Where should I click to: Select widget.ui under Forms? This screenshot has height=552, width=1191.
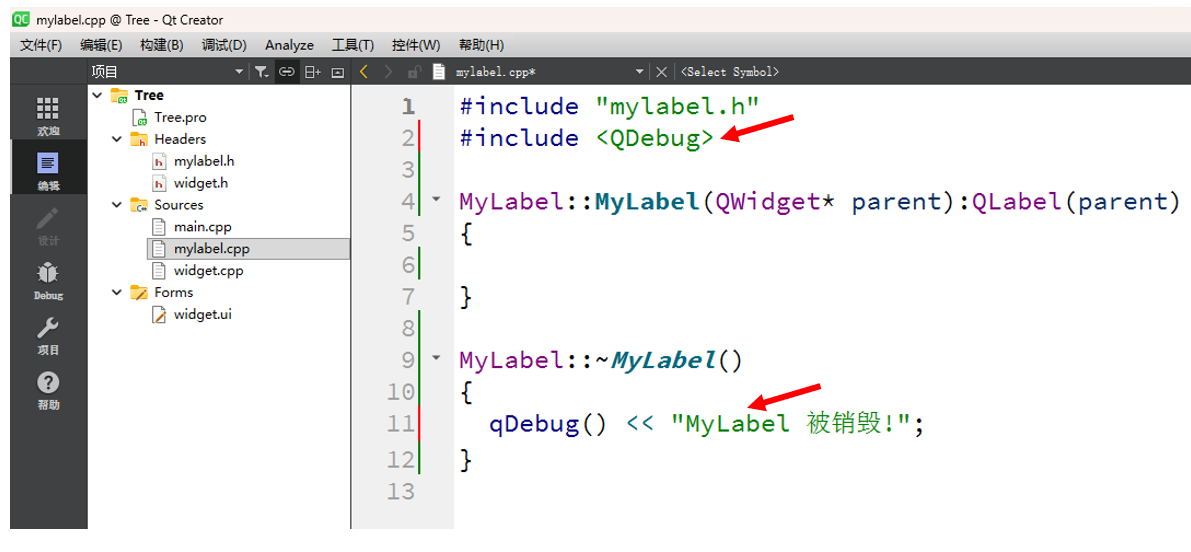(203, 314)
